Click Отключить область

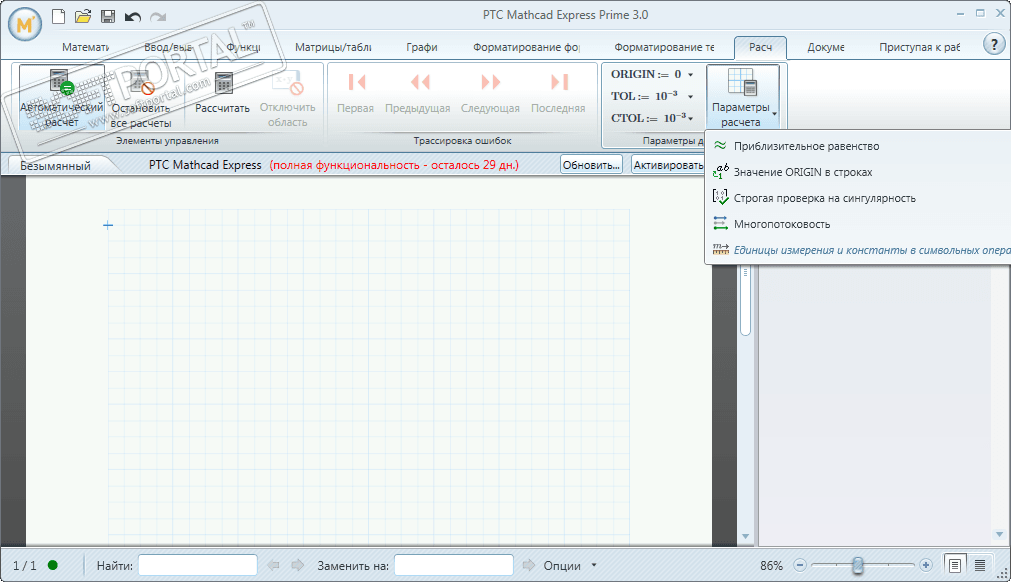288,99
